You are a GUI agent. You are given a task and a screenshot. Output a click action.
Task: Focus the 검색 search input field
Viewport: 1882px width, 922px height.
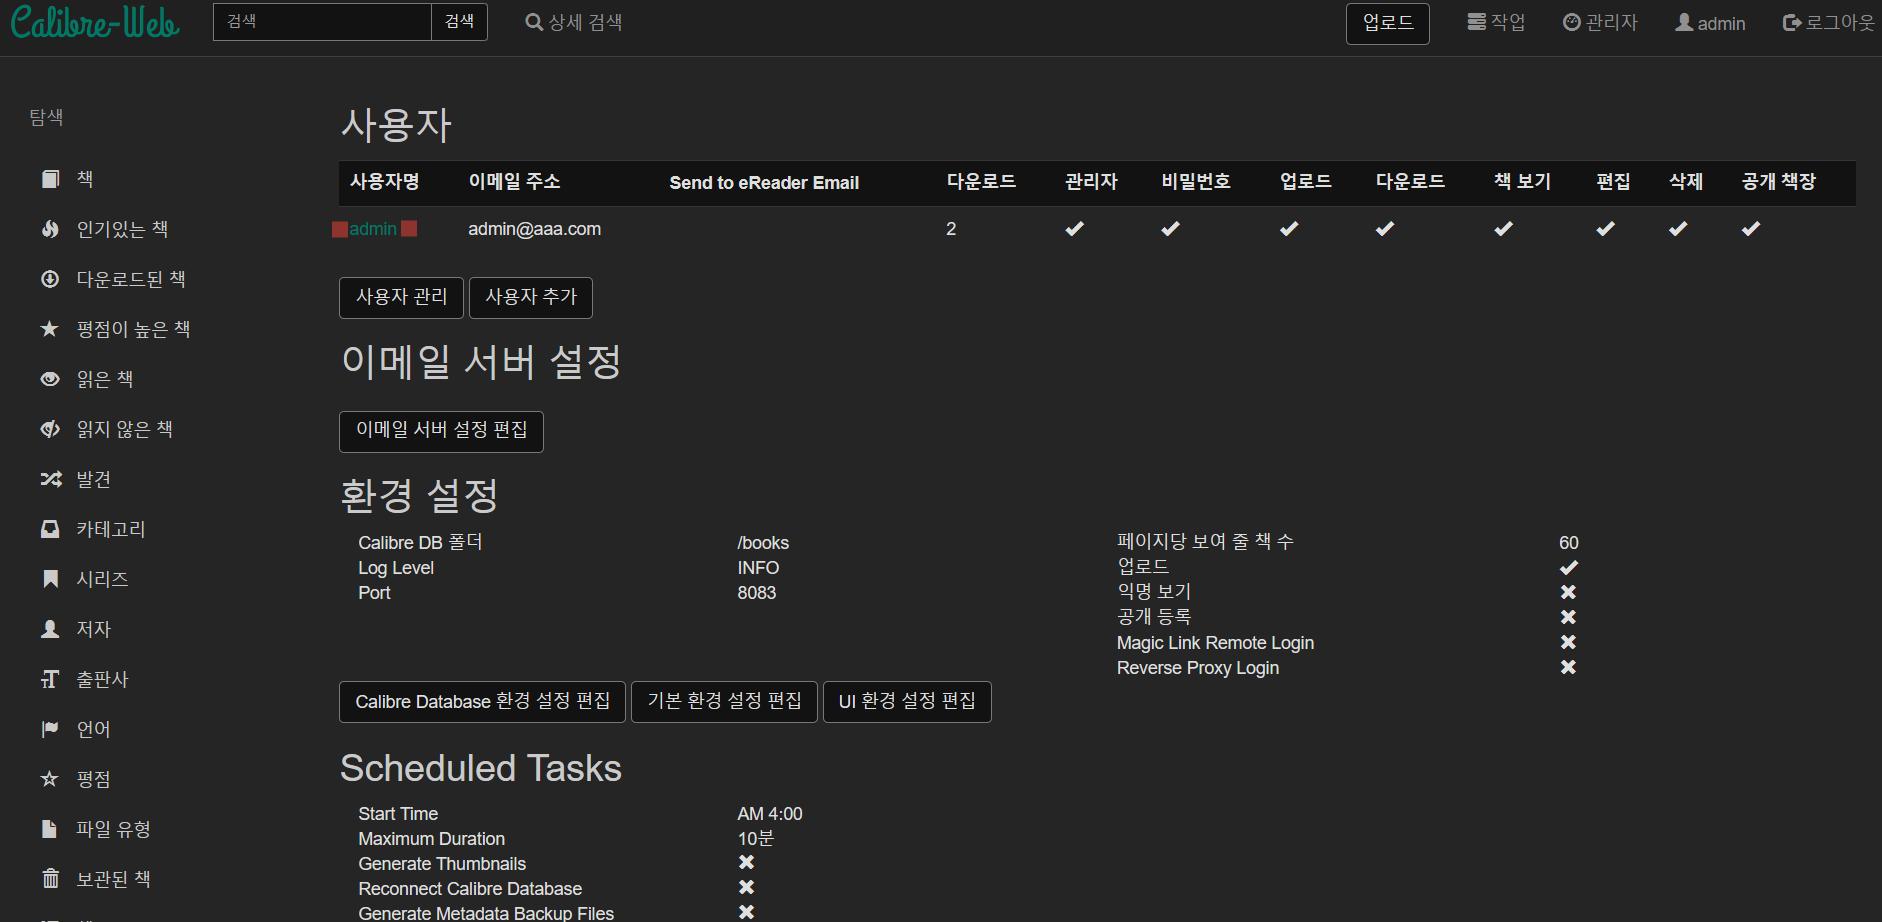(x=322, y=22)
